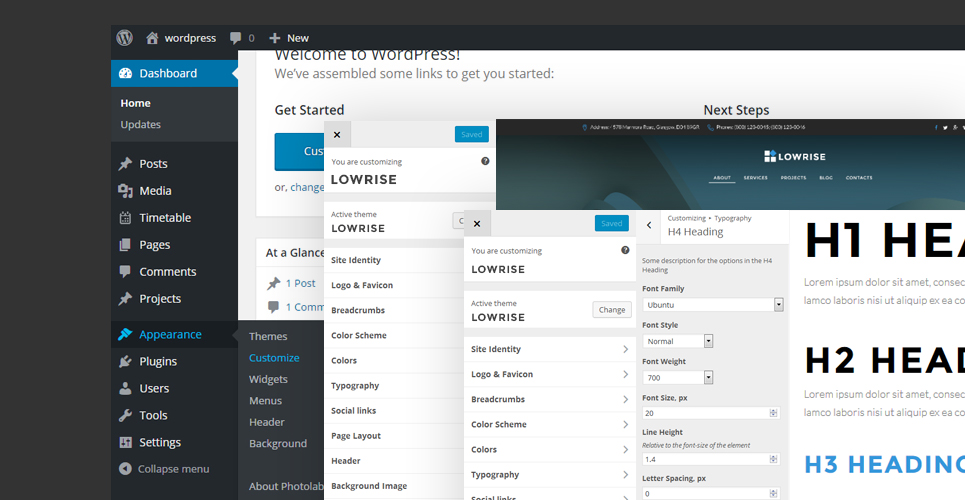Viewport: 965px width, 500px height.
Task: Open the Font Weight 700 dropdown
Action: [x=678, y=377]
